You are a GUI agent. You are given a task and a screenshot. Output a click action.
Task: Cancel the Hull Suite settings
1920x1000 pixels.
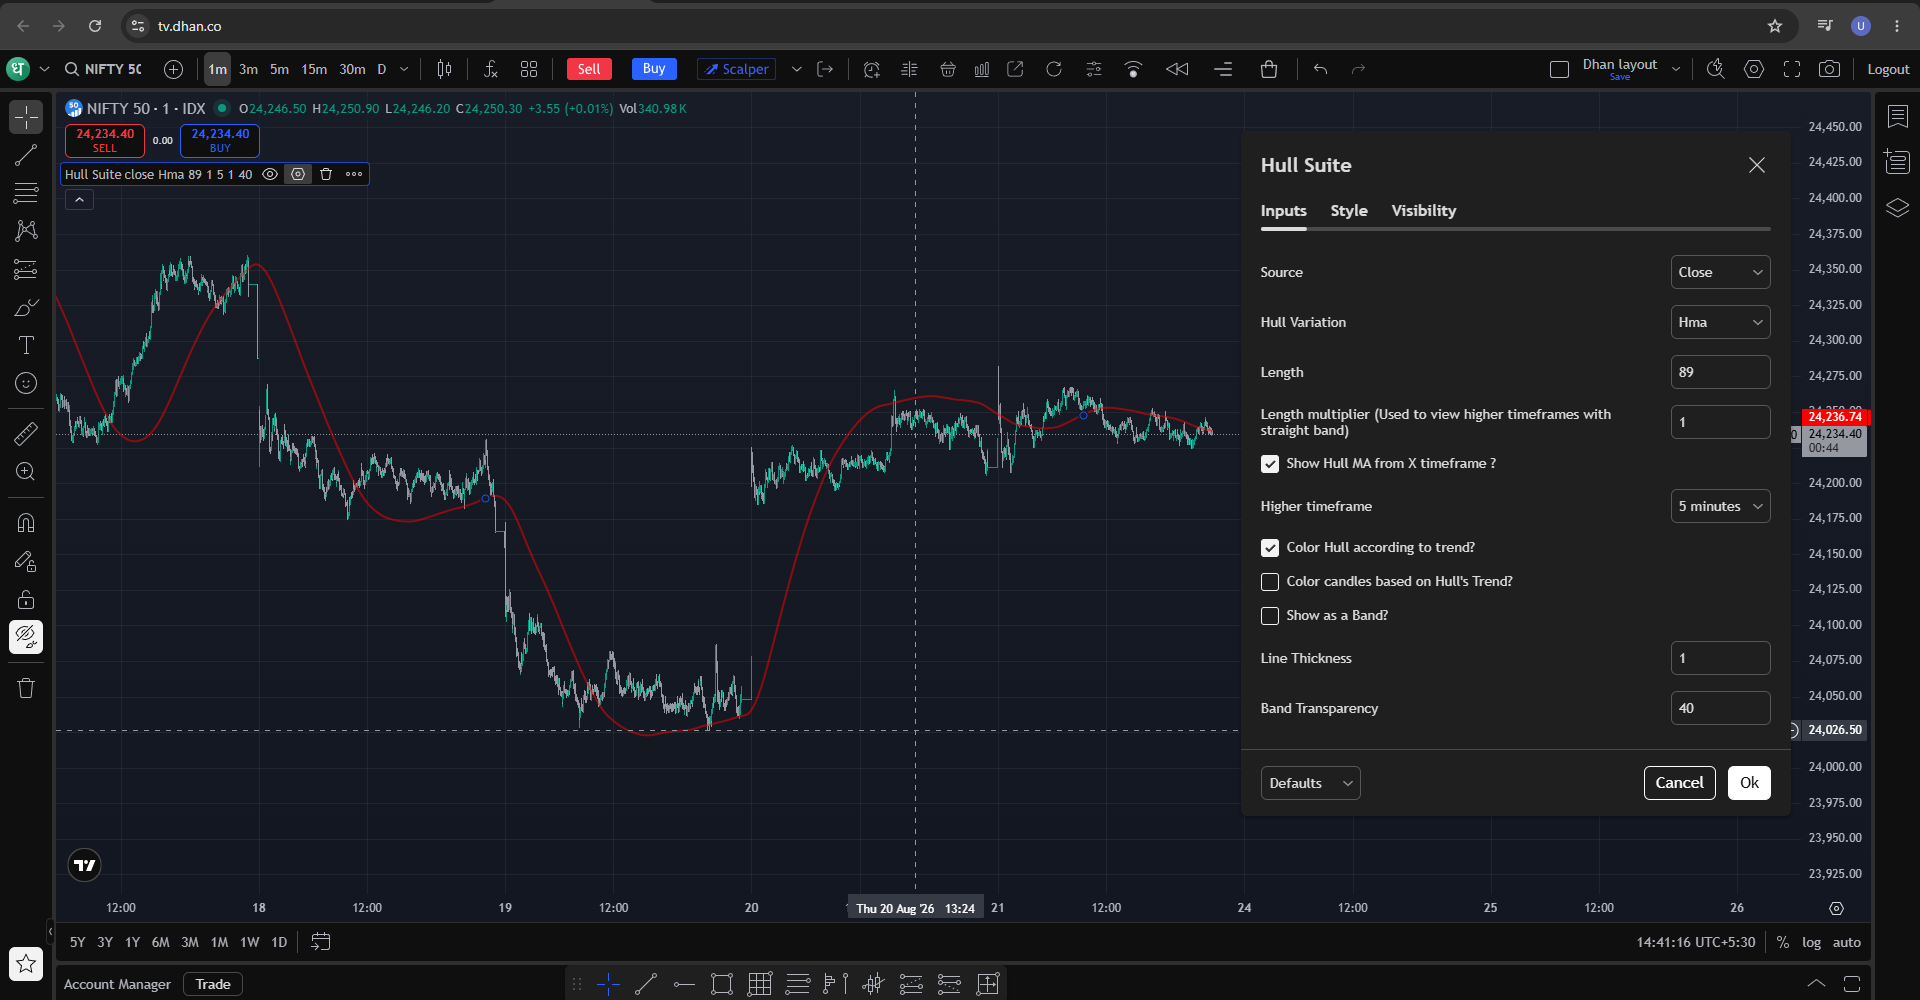point(1679,783)
